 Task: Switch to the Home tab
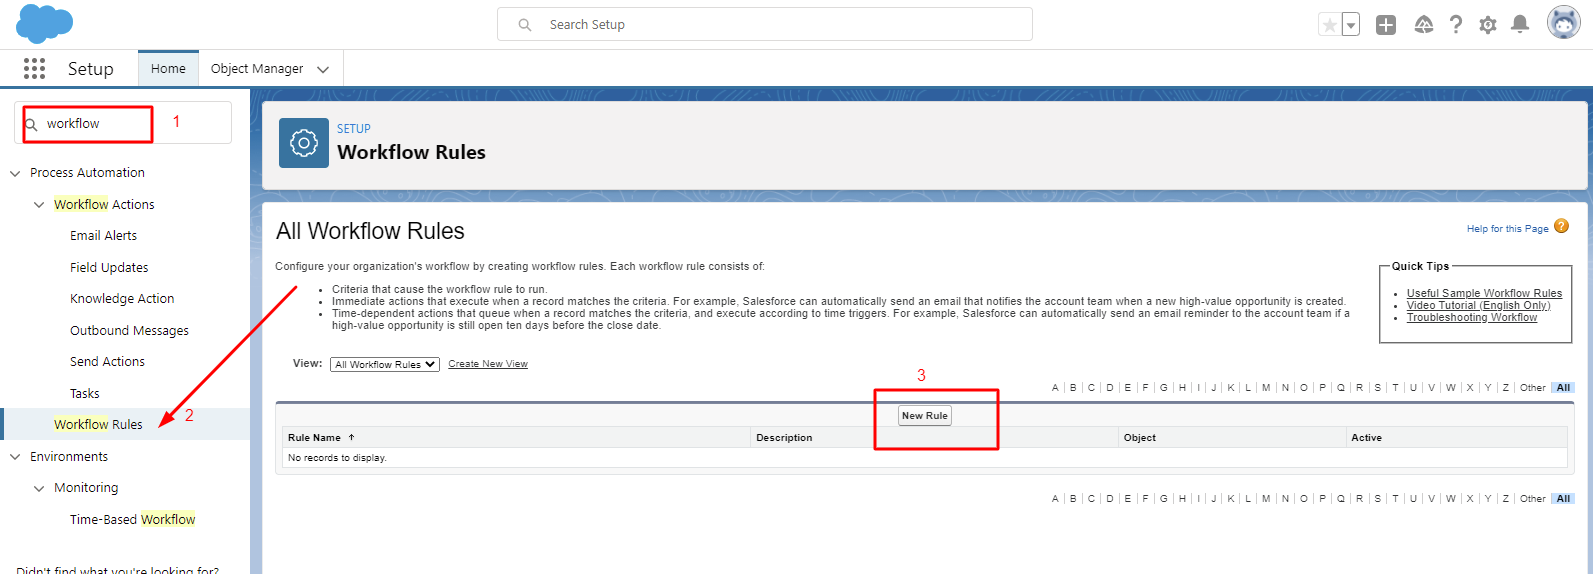click(168, 69)
